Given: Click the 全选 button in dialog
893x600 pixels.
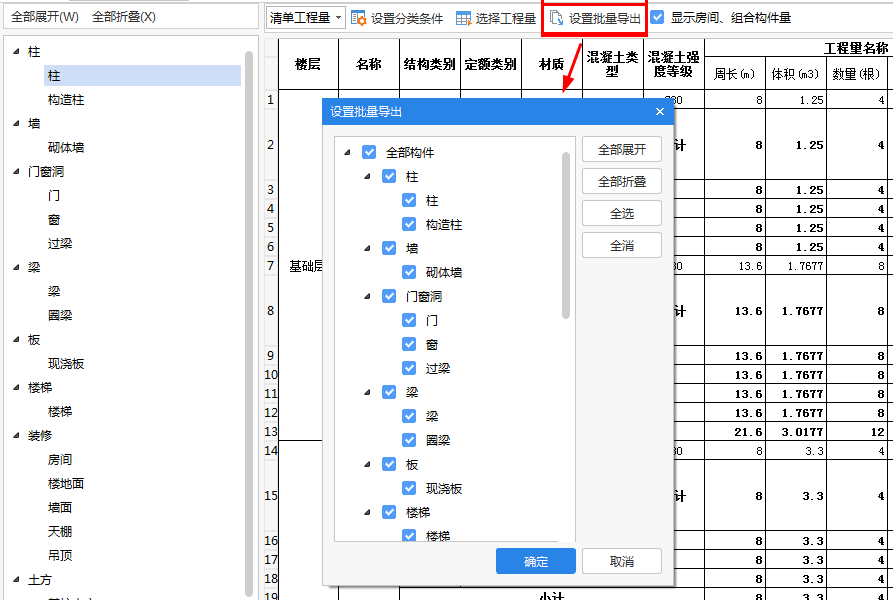Looking at the screenshot, I should 621,213.
